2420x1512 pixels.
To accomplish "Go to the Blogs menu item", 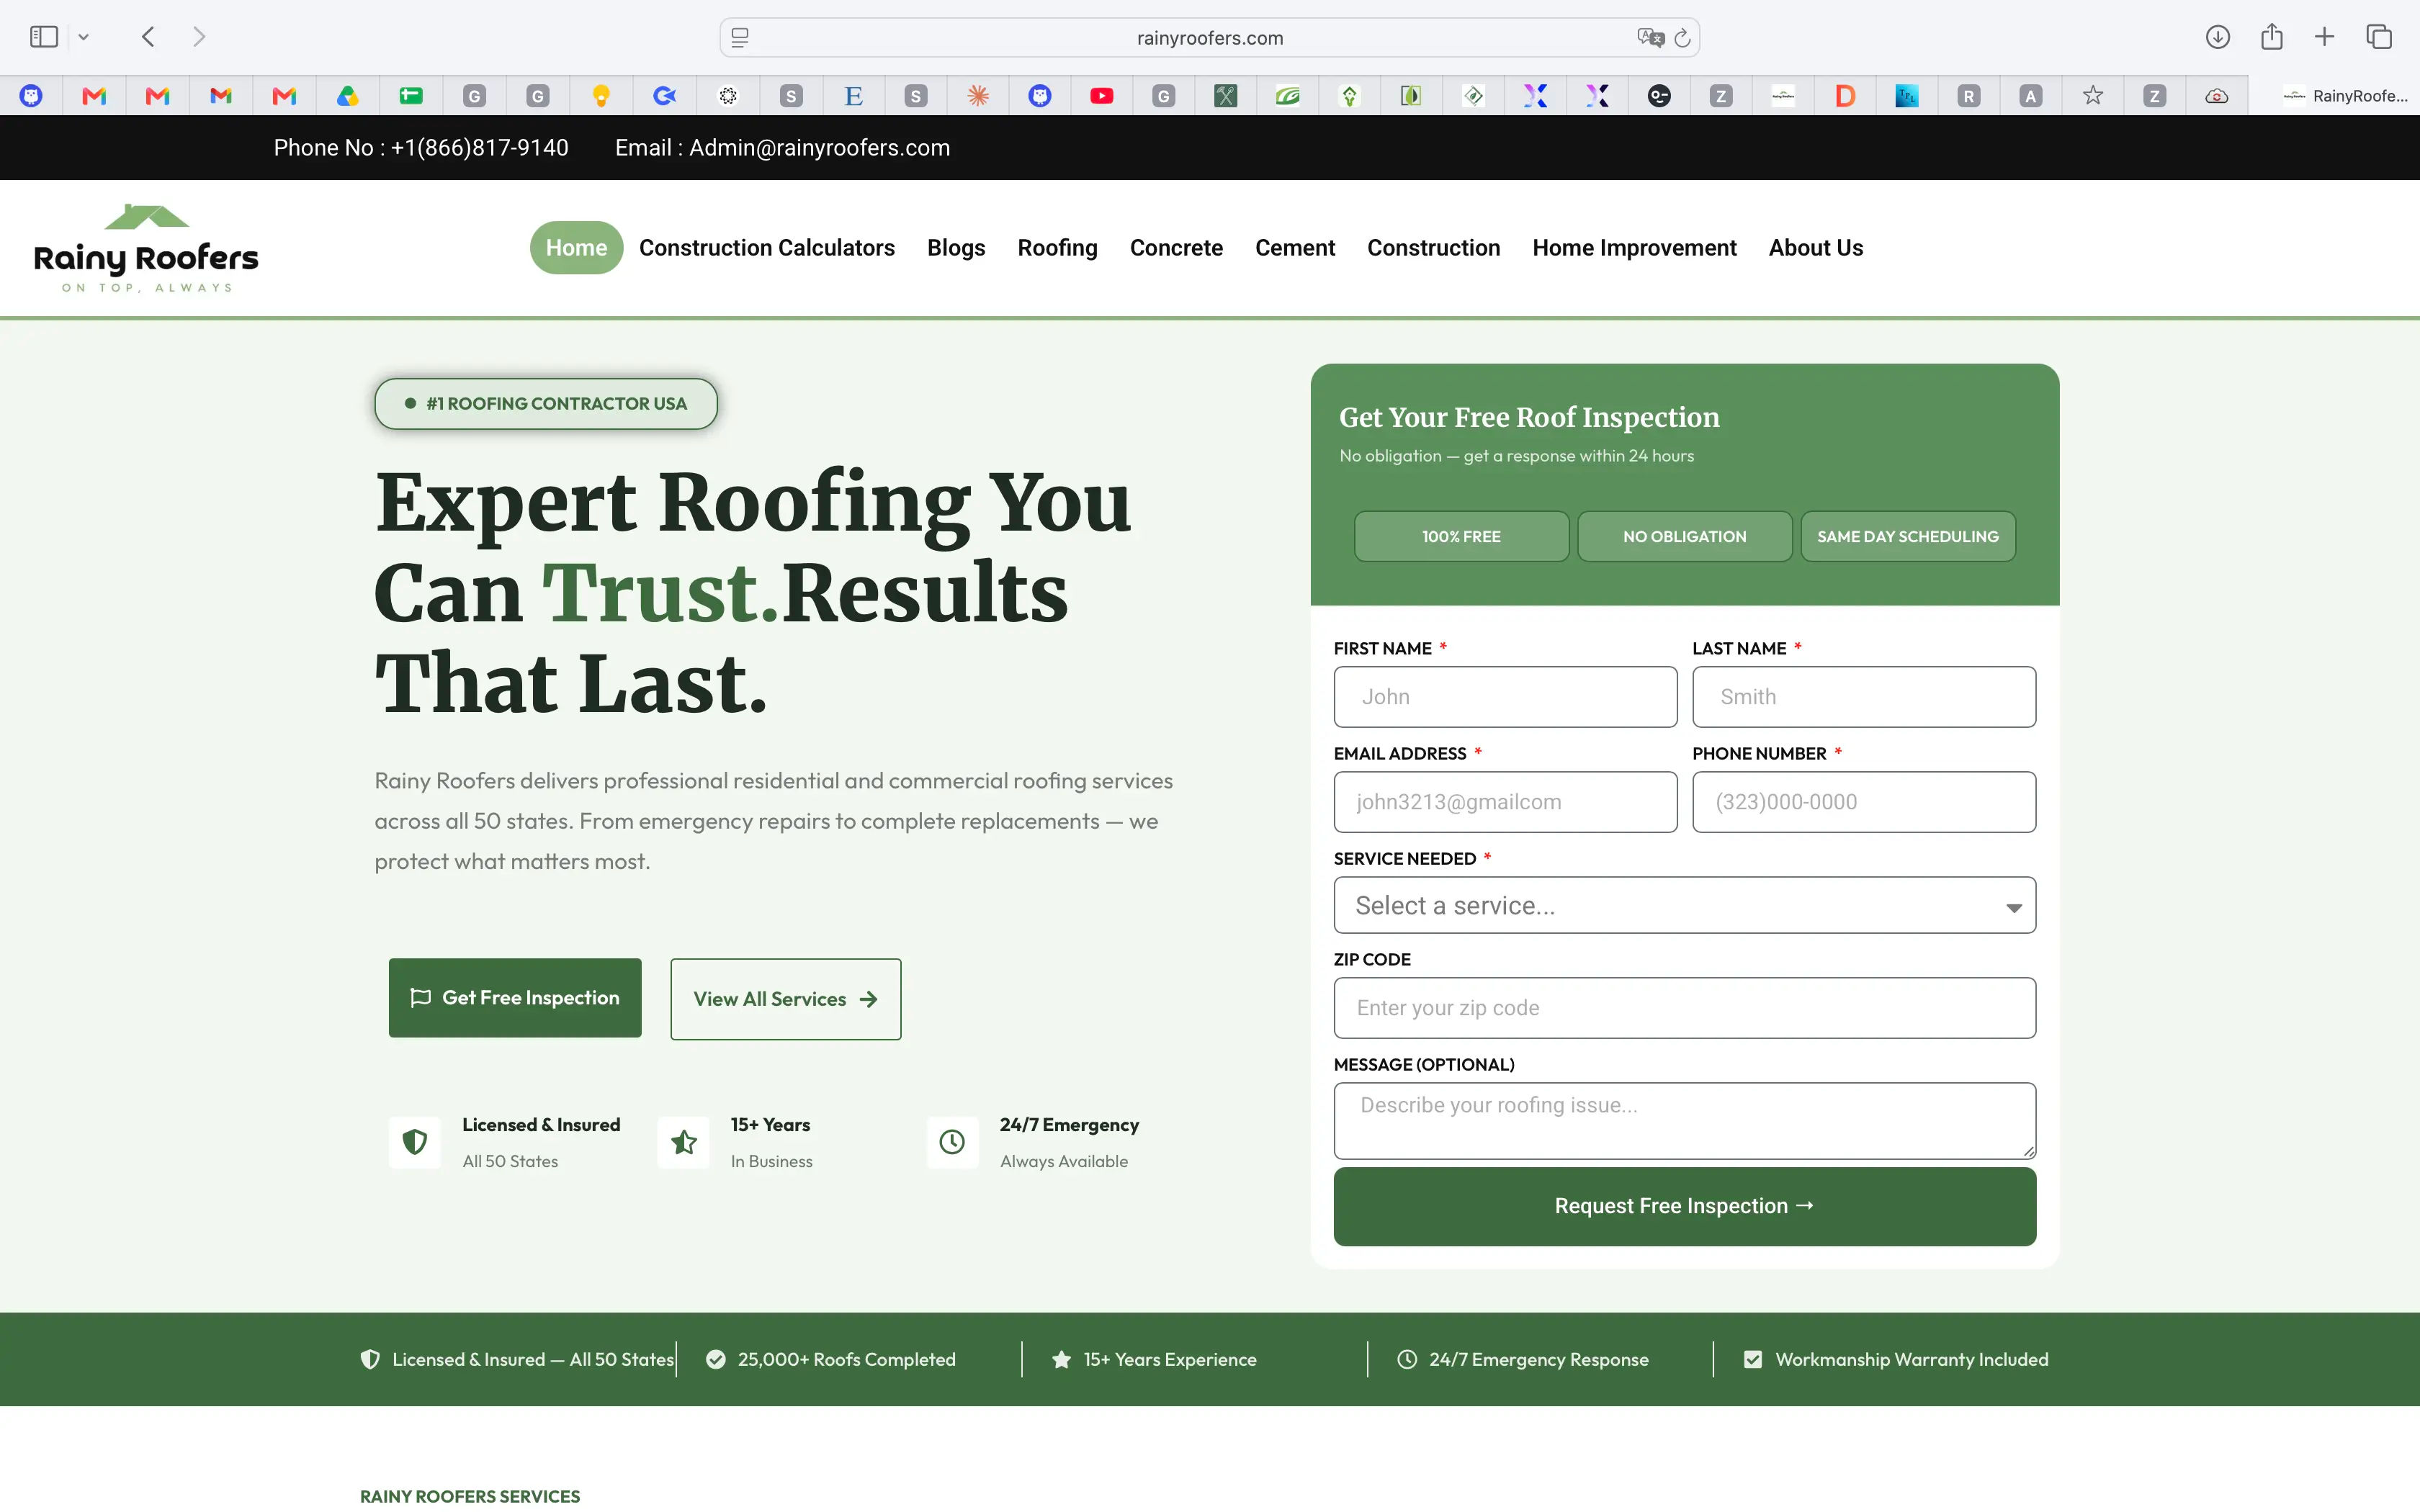I will coord(956,248).
